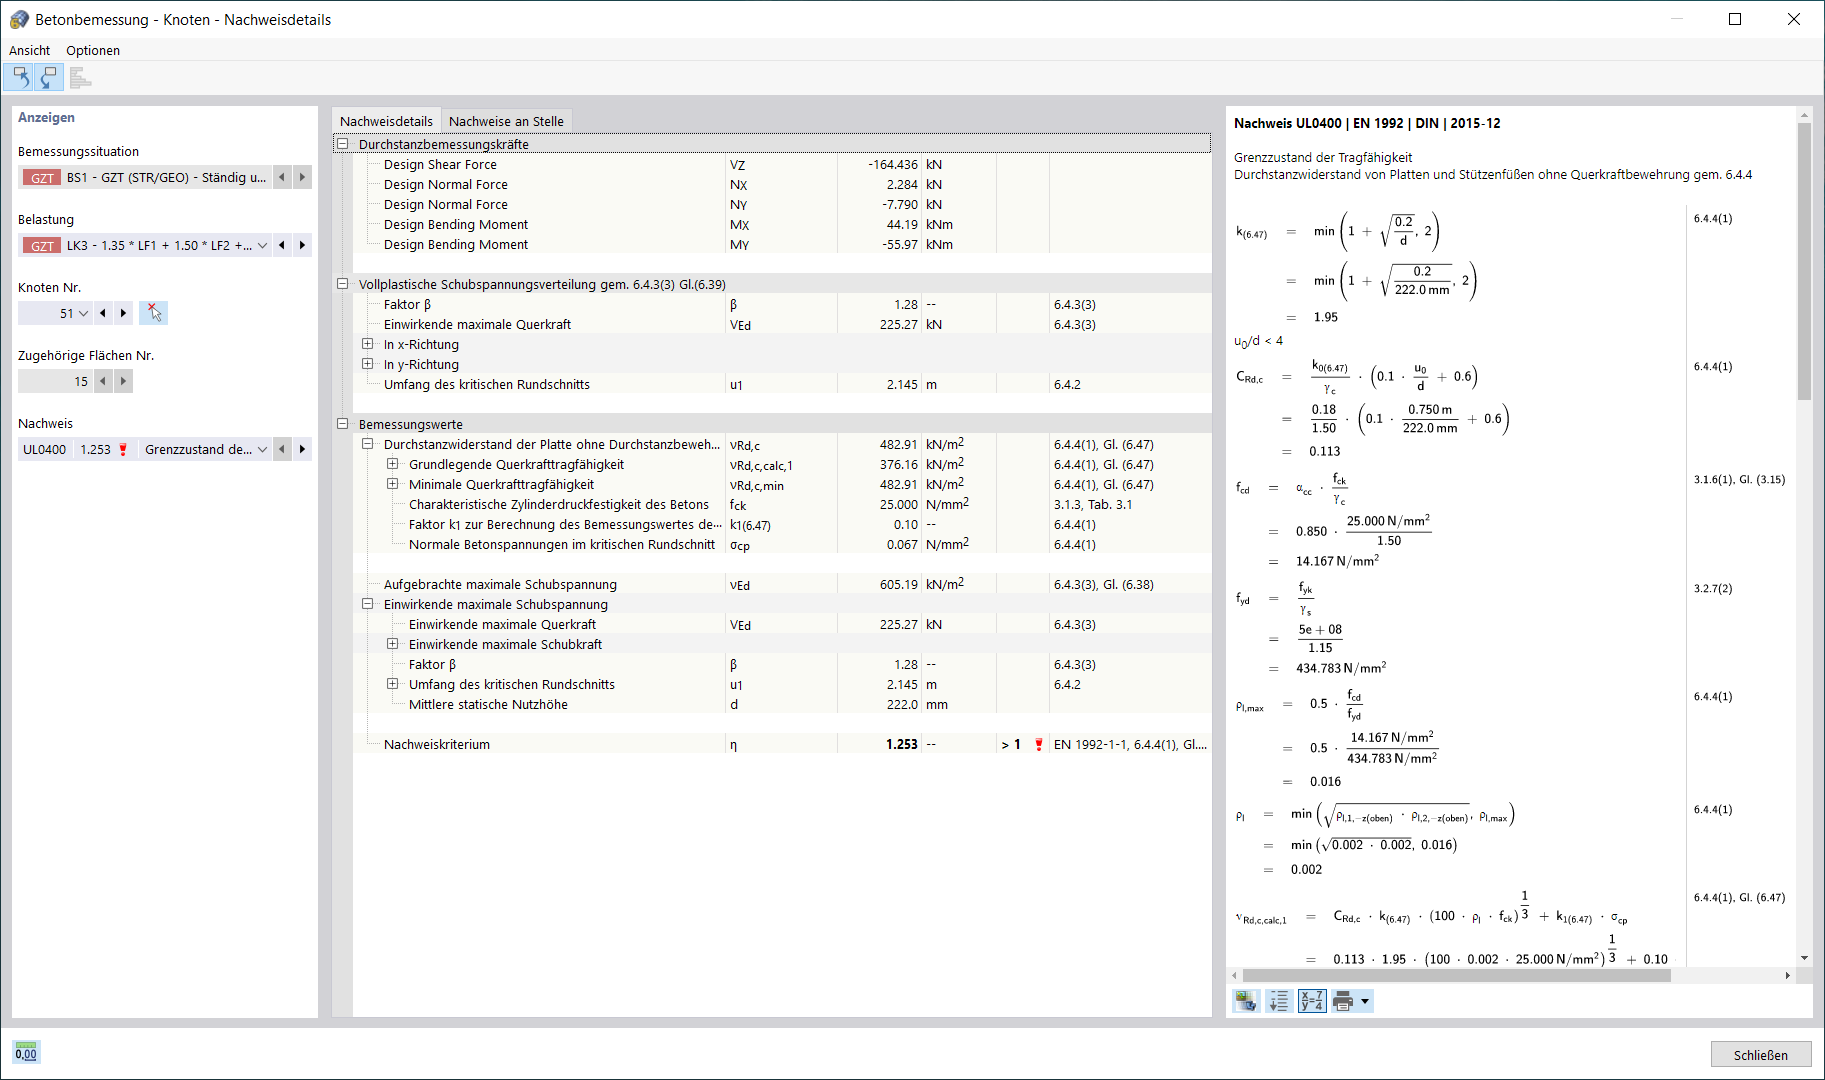
Task: Click the formula panel horizontal scrollbar thumb
Action: 1456,975
